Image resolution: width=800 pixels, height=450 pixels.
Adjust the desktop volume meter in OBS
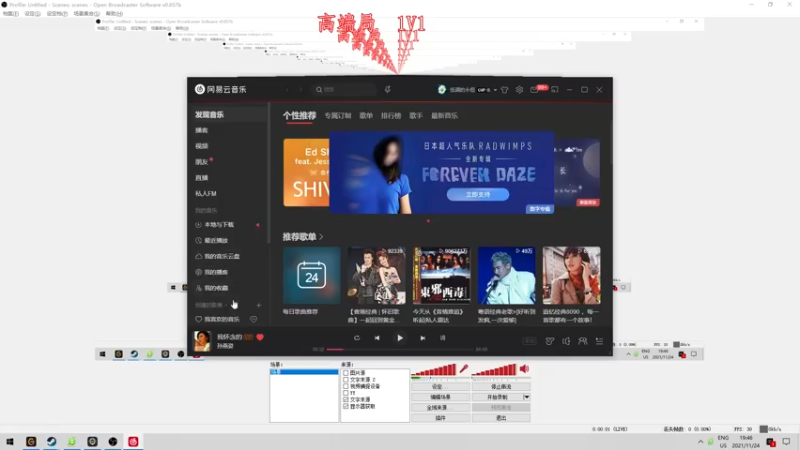[494, 369]
